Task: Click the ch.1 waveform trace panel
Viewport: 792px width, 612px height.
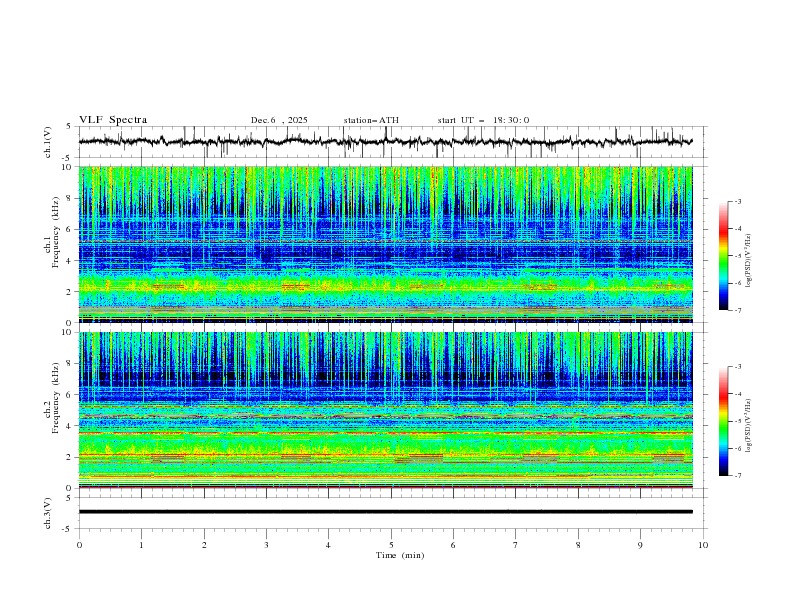Action: [x=392, y=142]
